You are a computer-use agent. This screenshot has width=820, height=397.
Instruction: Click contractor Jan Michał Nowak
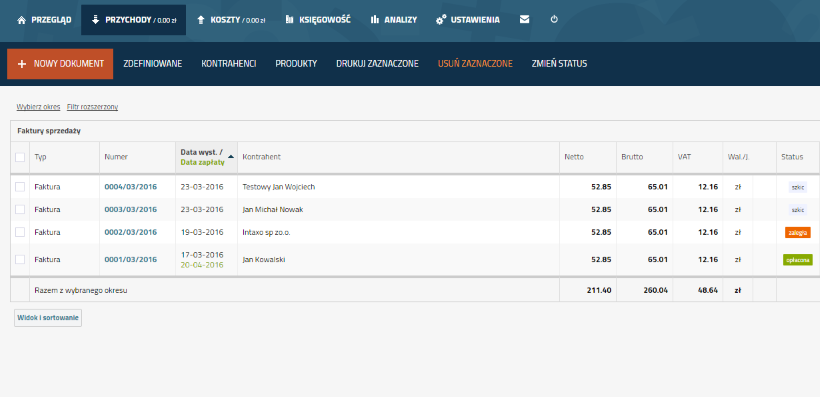click(272, 209)
